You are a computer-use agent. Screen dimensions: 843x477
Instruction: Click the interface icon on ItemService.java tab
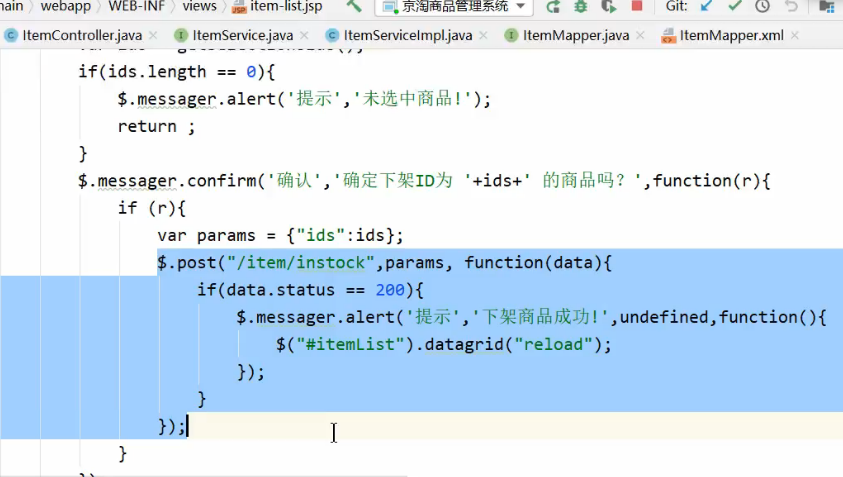pyautogui.click(x=181, y=35)
